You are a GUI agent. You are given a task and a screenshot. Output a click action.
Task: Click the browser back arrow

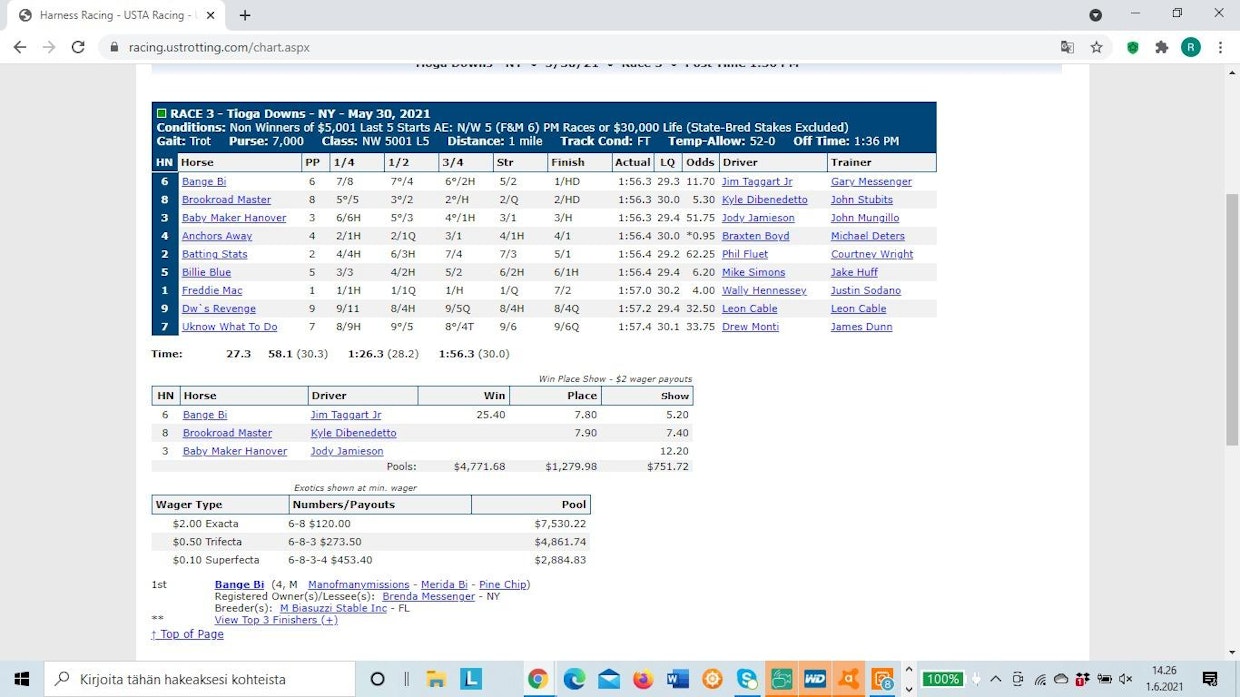pos(20,47)
